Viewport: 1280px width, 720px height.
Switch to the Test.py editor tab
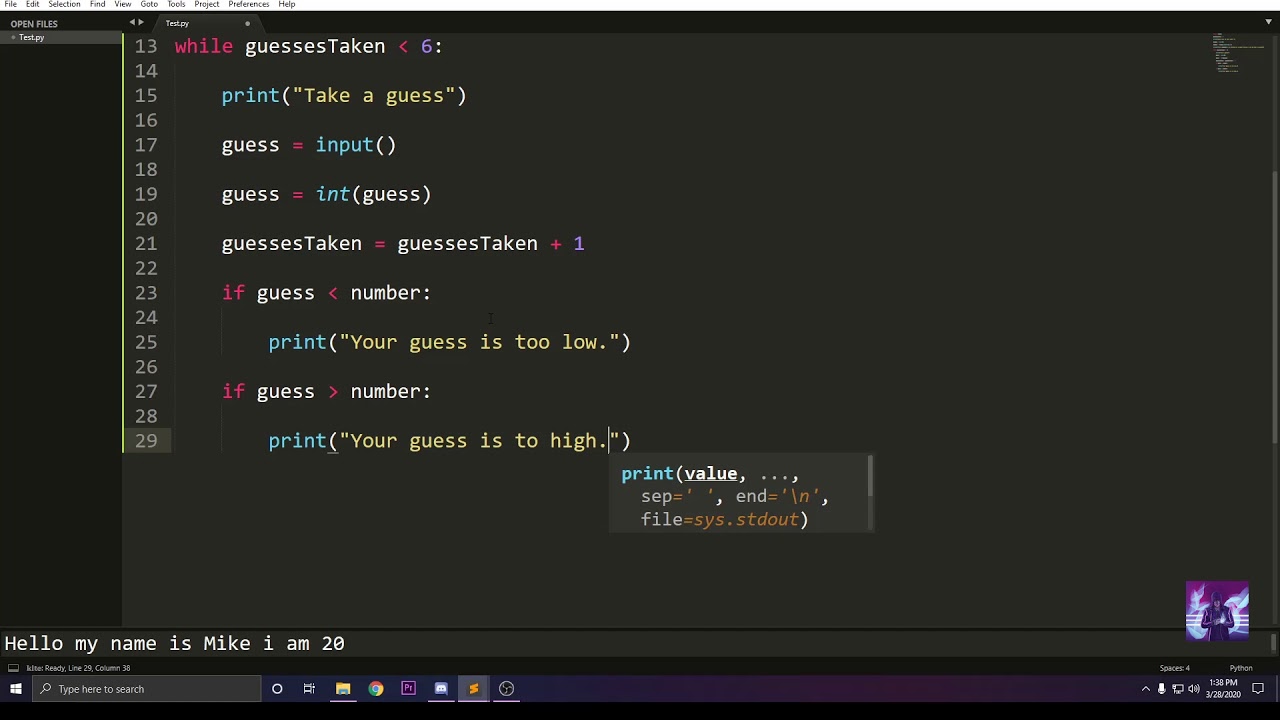click(x=207, y=23)
